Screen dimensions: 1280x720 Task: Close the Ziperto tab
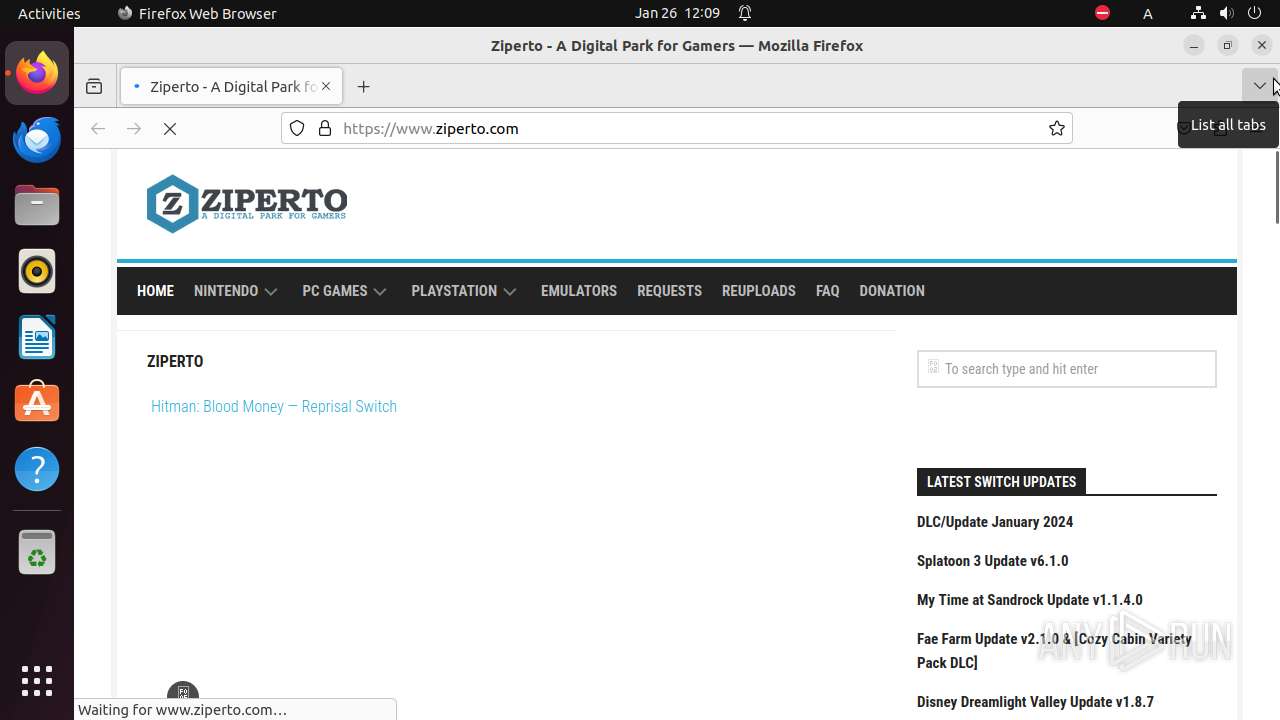pos(326,87)
